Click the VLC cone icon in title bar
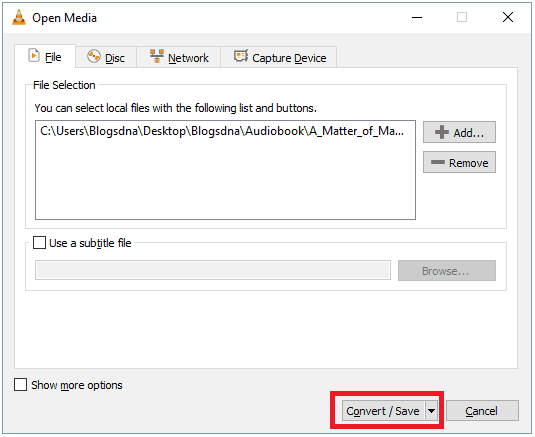 coord(19,17)
